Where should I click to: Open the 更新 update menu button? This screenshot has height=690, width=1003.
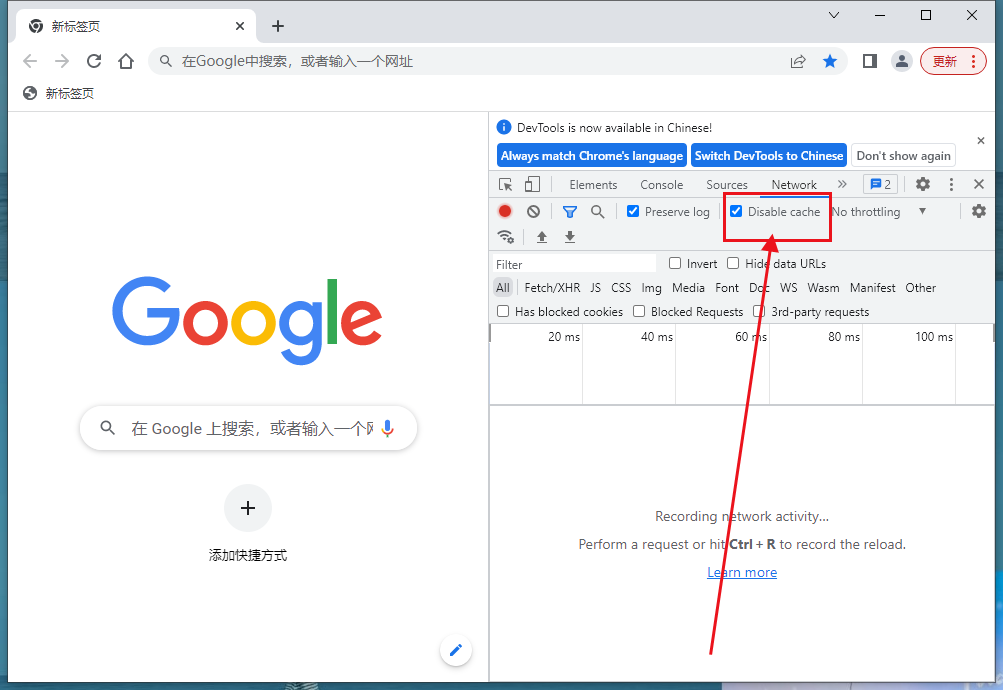pyautogui.click(x=953, y=61)
